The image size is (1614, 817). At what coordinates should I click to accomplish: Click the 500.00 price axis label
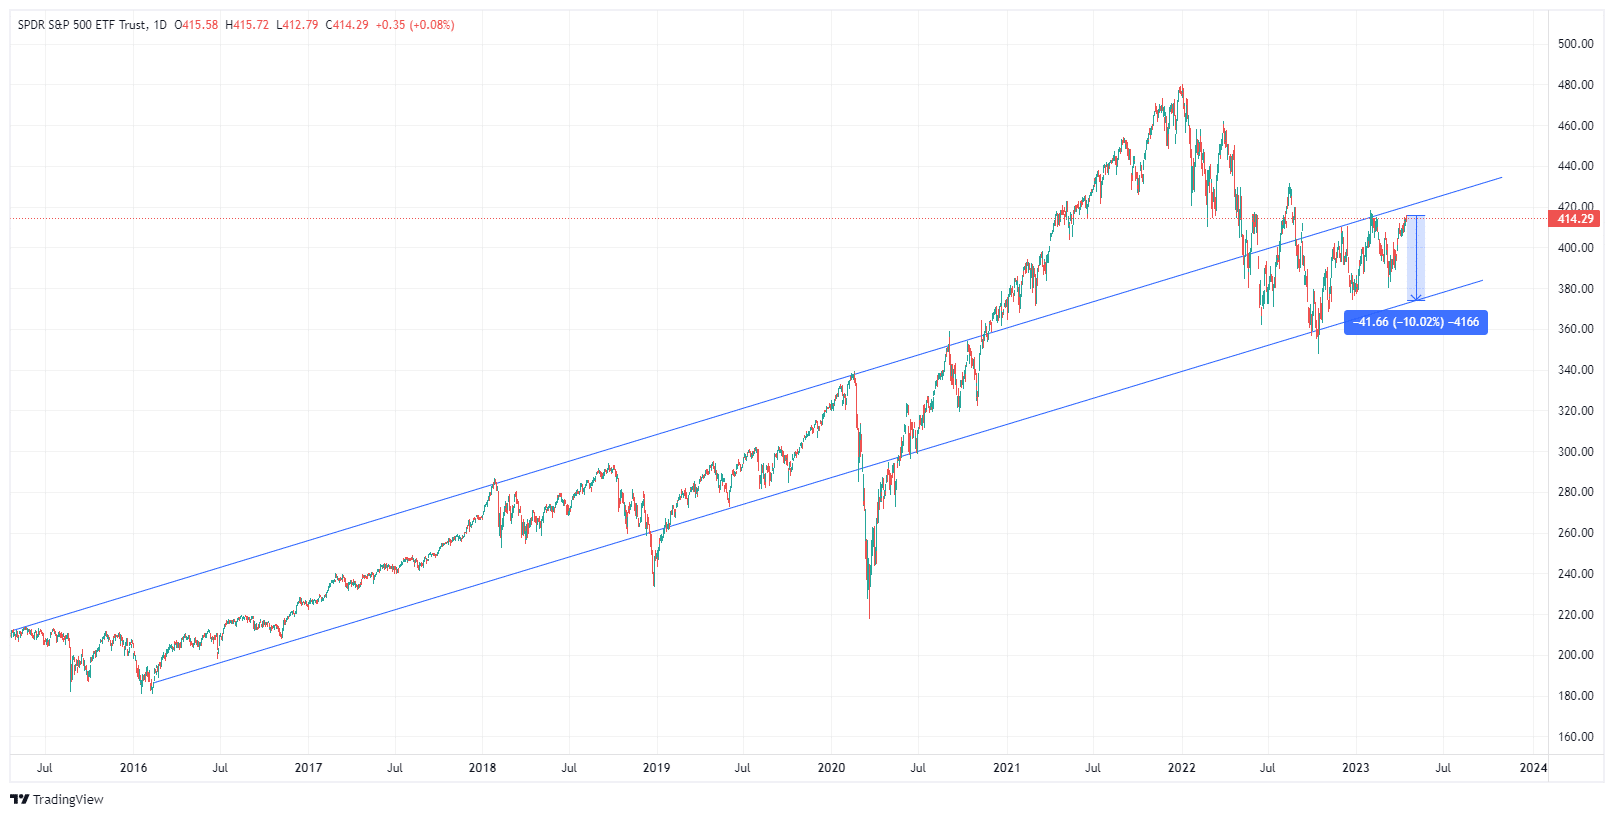(x=1575, y=44)
